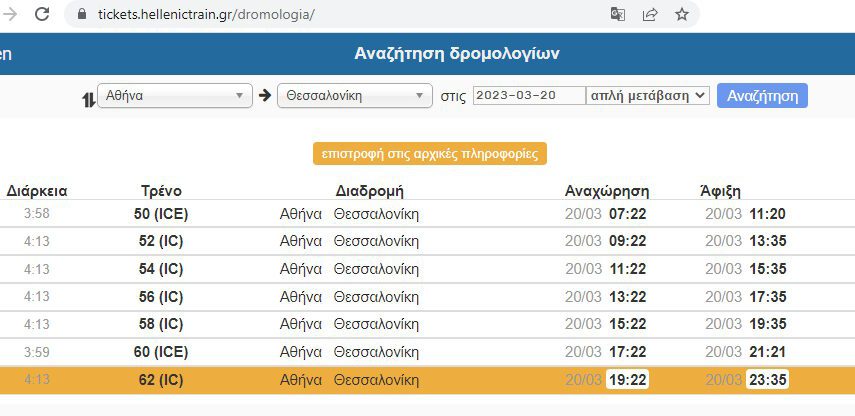Select train 60 (ICE) departing 17:22
This screenshot has height=416, width=855.
pos(160,352)
